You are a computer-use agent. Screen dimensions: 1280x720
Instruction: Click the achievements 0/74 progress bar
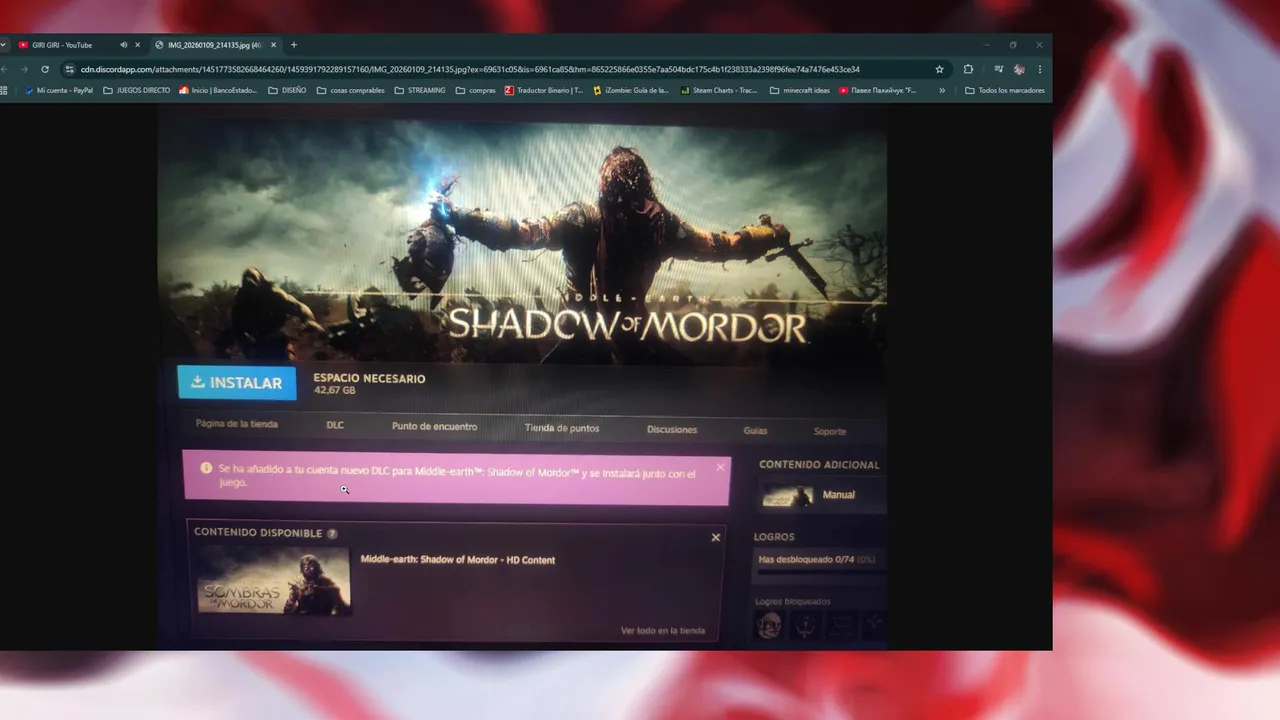tap(820, 573)
